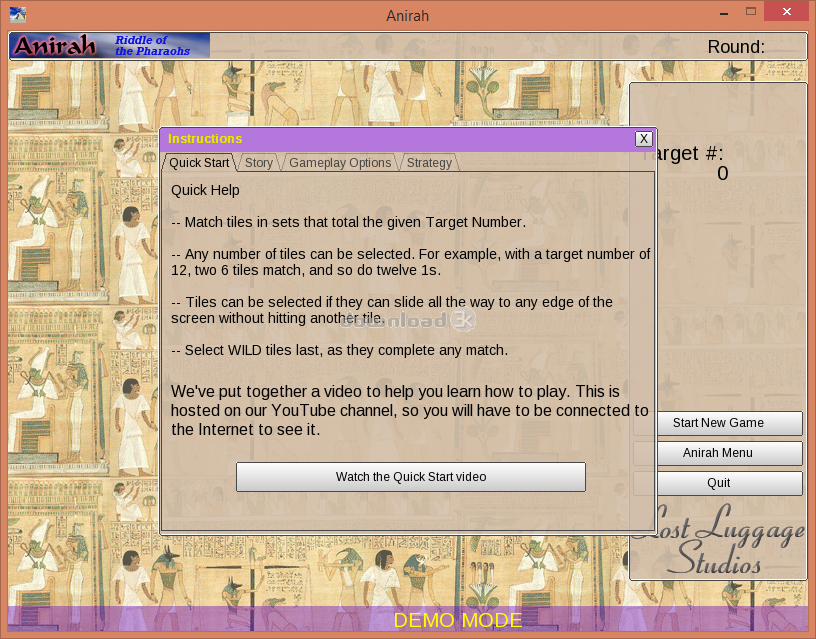Click the Anirah app icon in title bar
The height and width of the screenshot is (639, 816).
(x=18, y=15)
